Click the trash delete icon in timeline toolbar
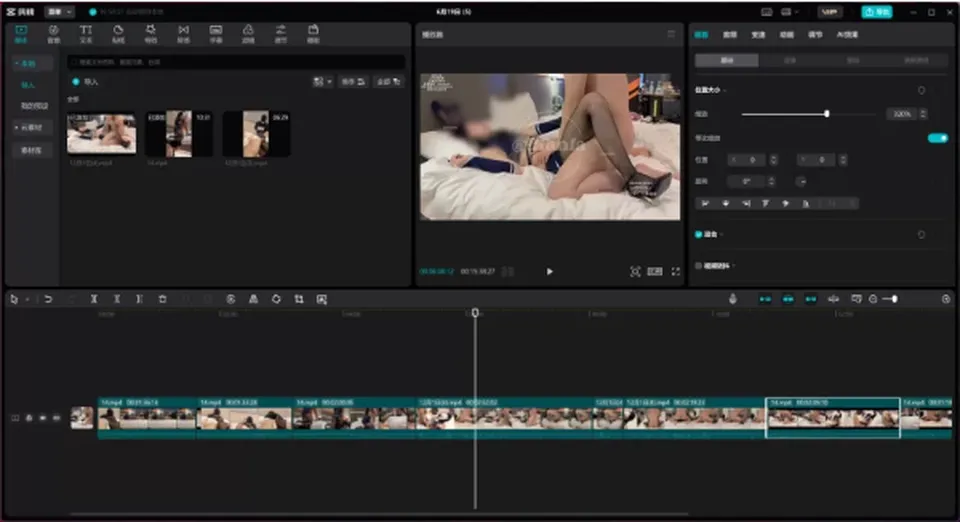The width and height of the screenshot is (960, 522). point(162,299)
